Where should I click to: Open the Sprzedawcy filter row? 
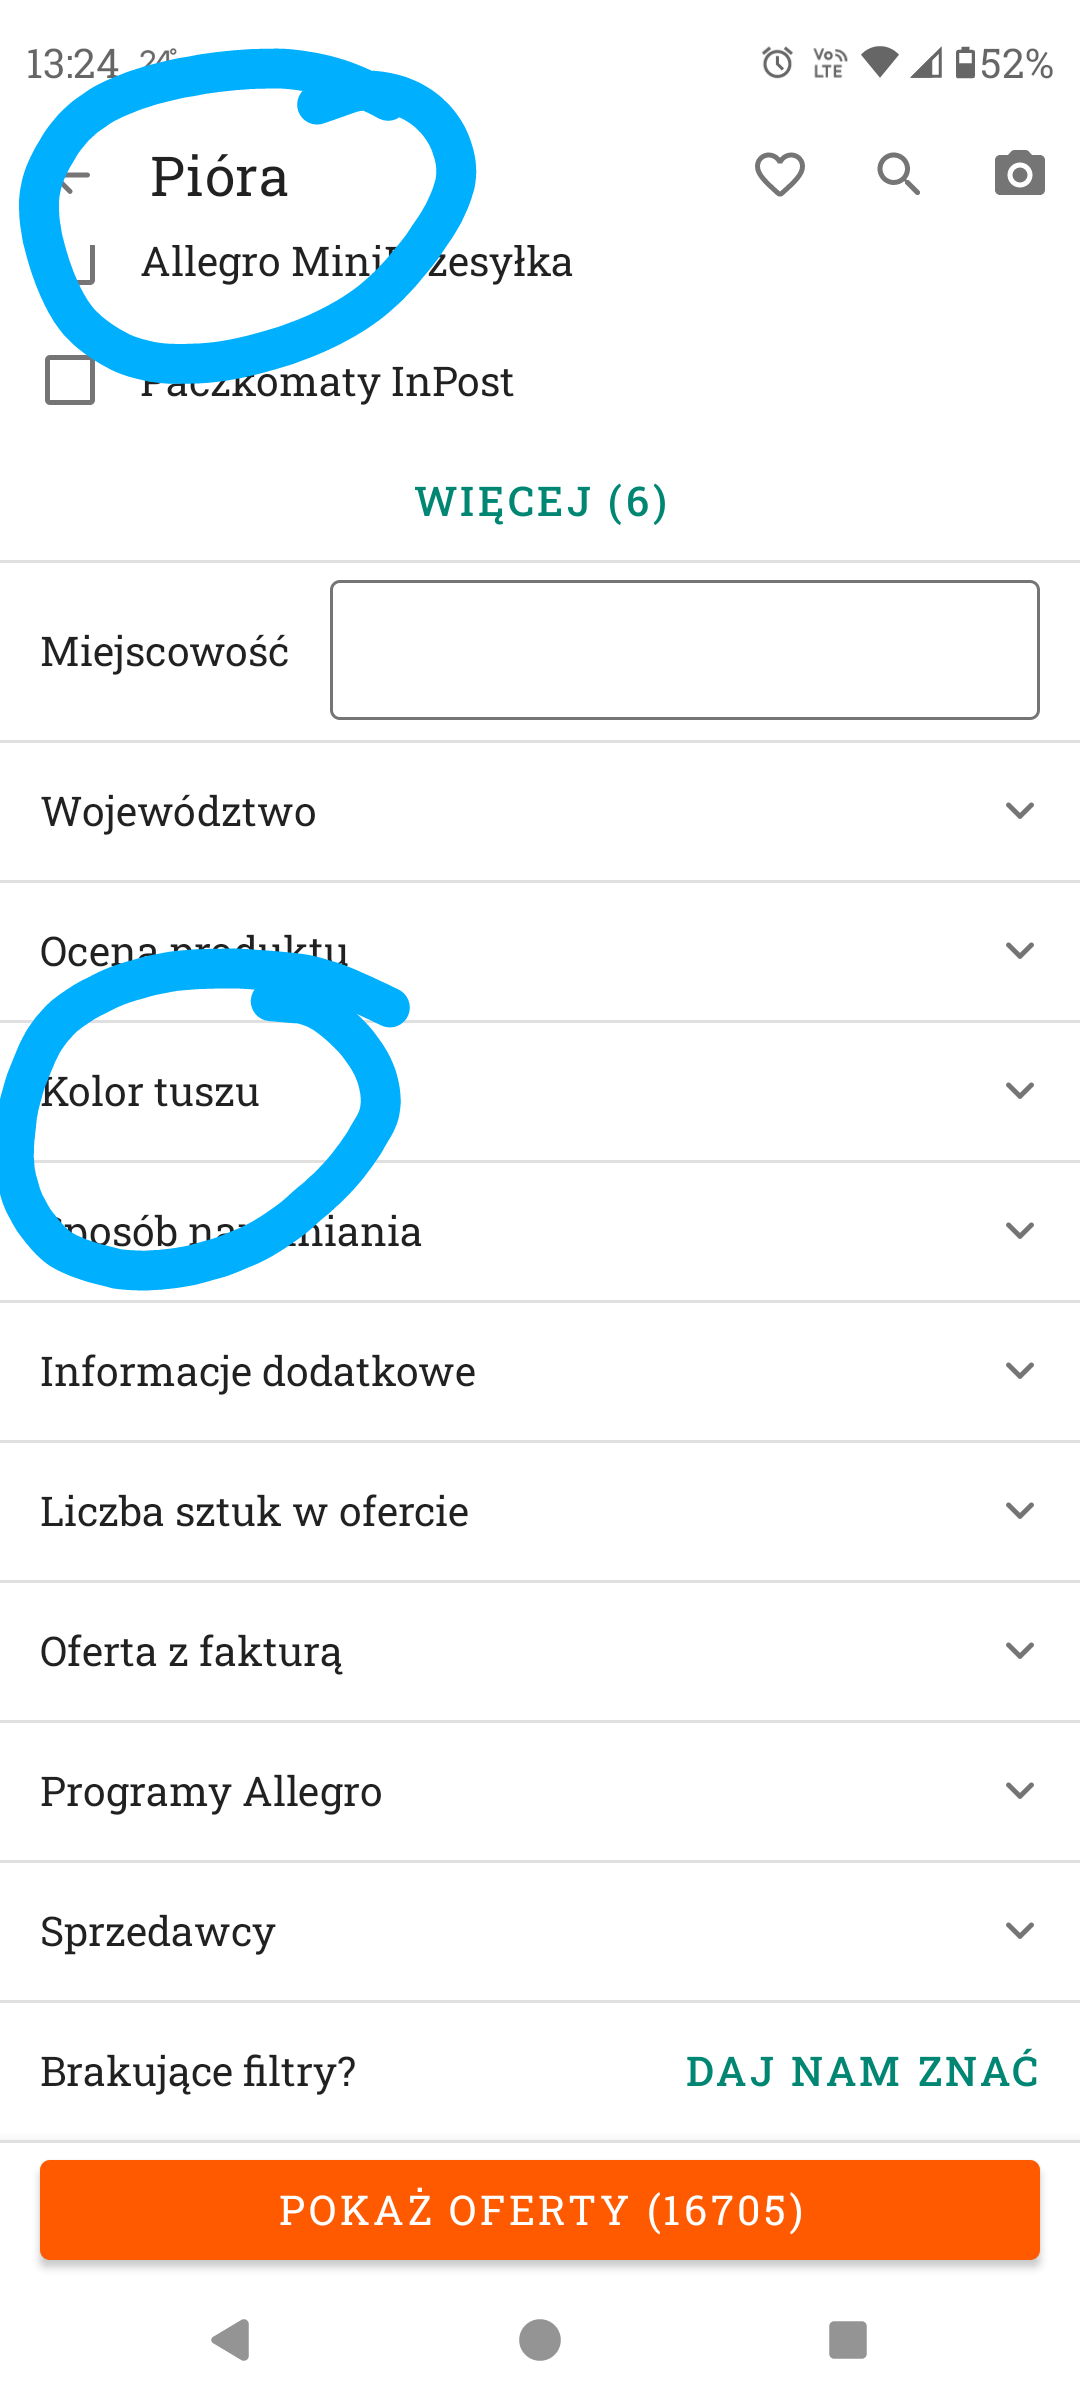coord(540,1931)
